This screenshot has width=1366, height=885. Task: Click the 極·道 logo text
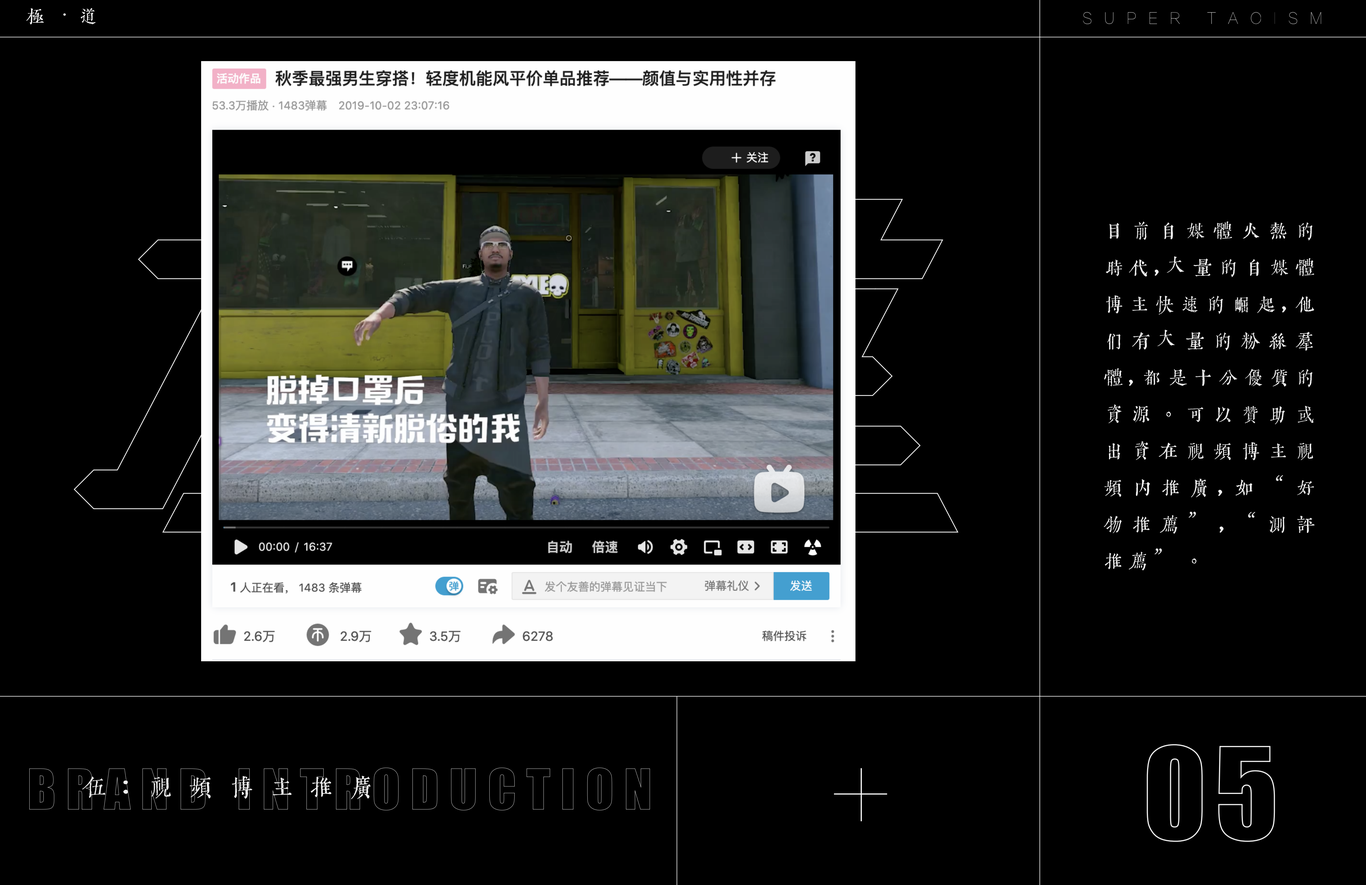click(x=61, y=16)
